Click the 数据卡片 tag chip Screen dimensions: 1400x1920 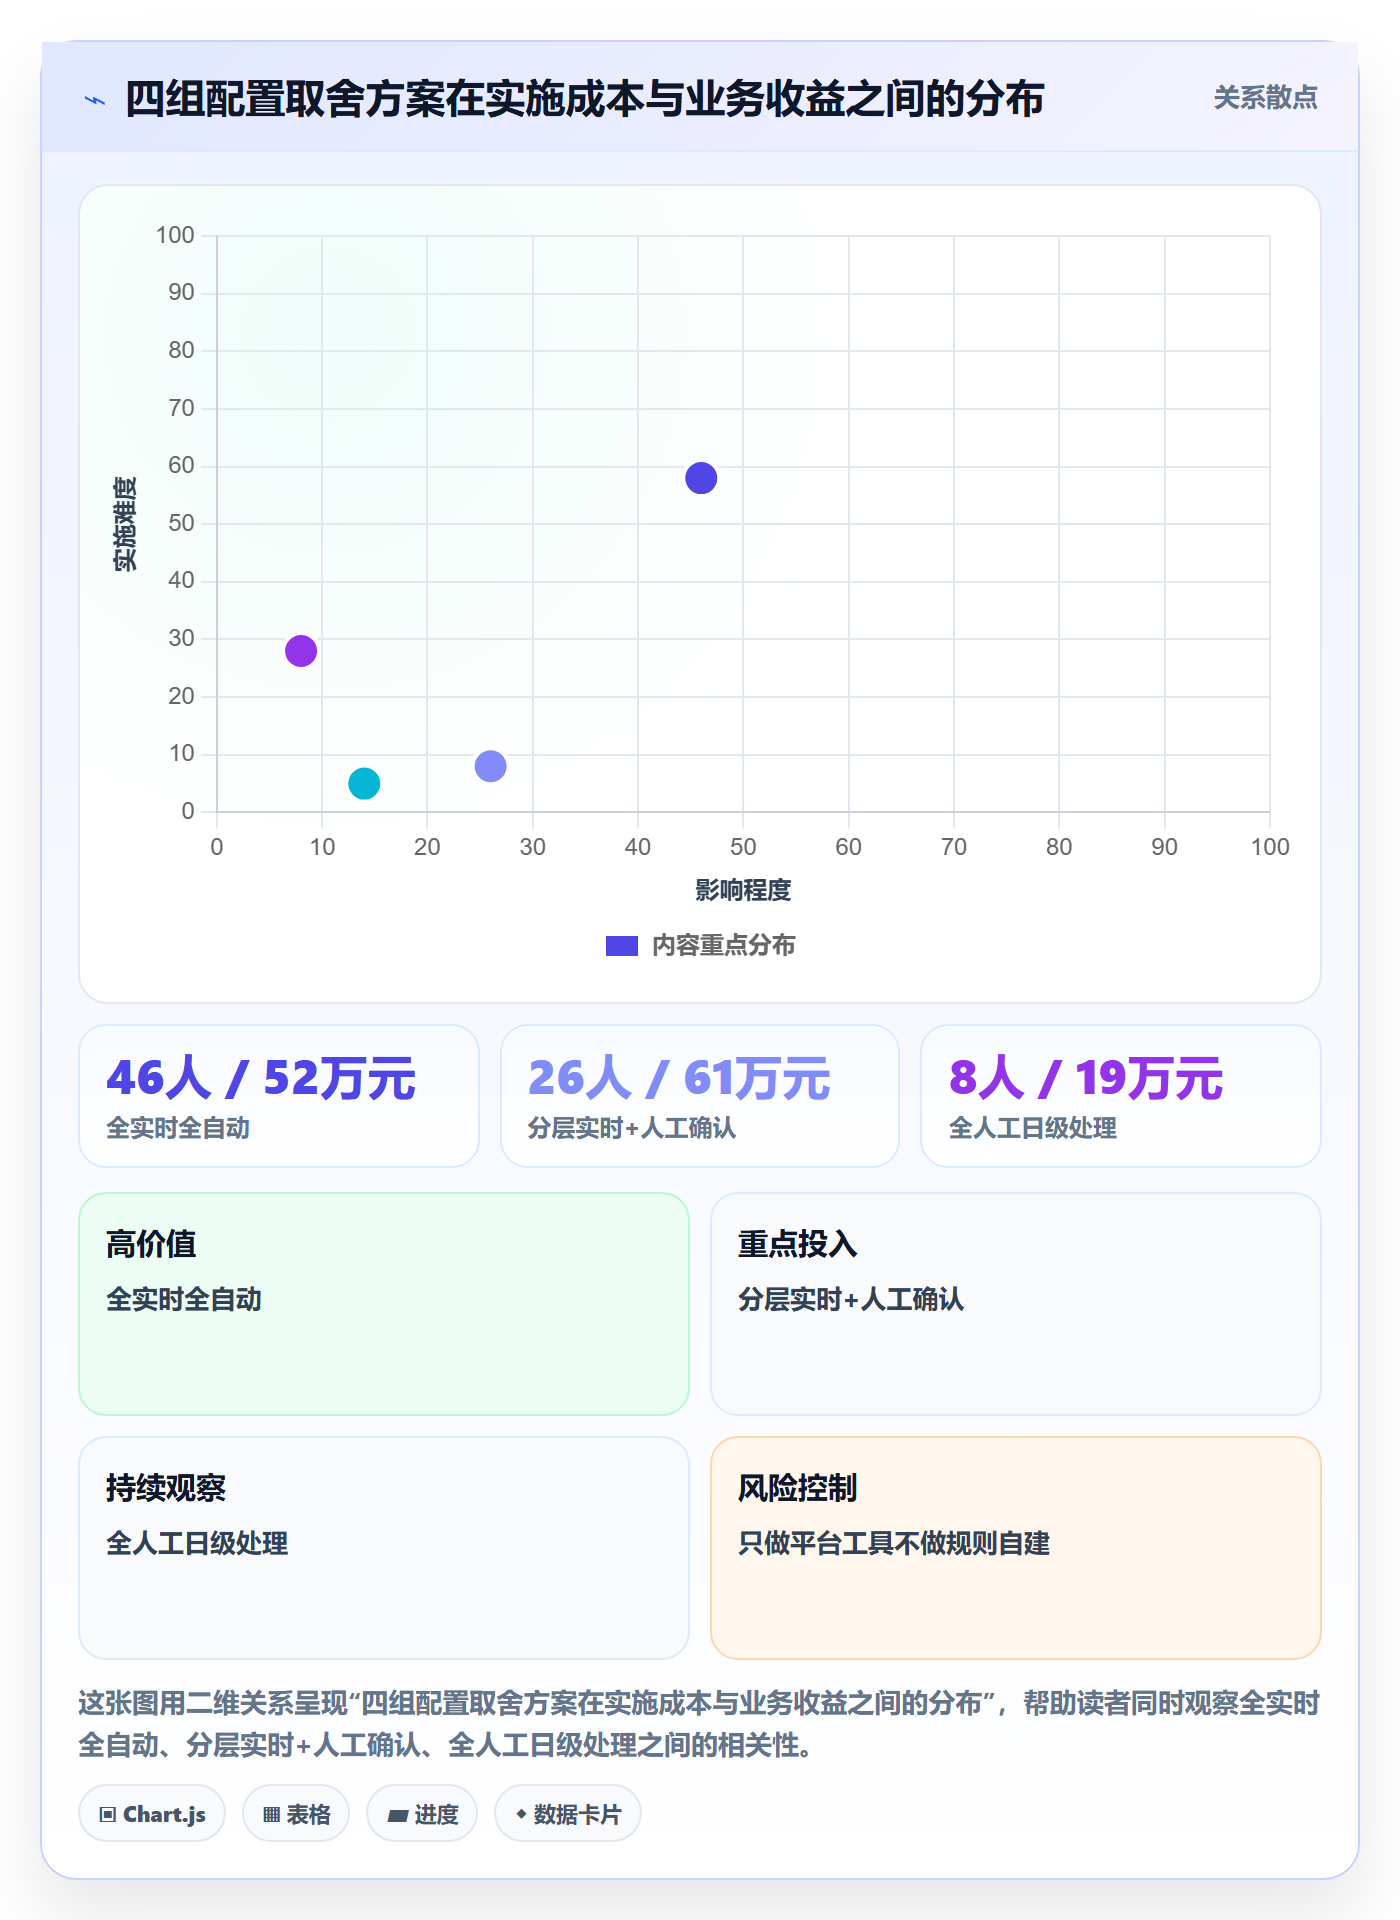pyautogui.click(x=568, y=1813)
